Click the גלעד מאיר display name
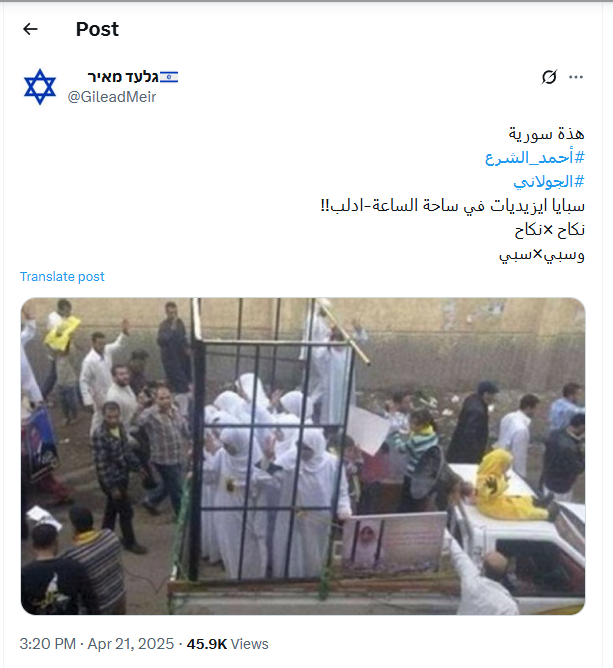The height and width of the screenshot is (668, 613). click(x=123, y=77)
